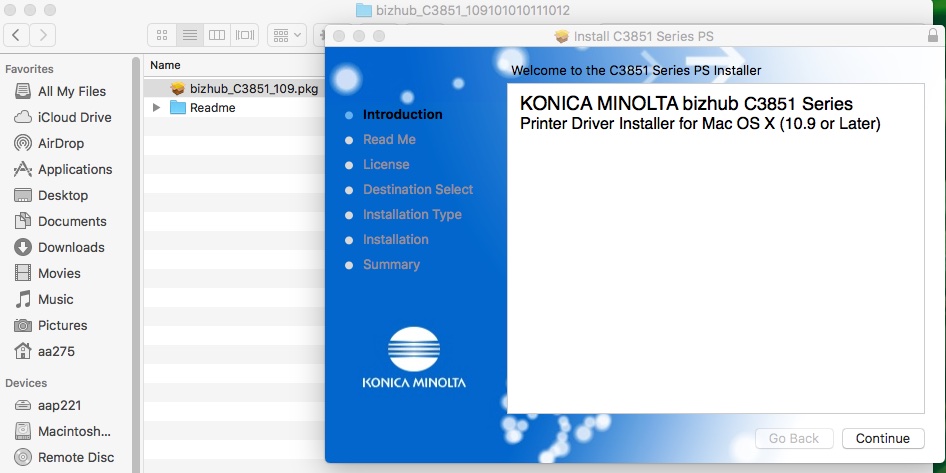Click the License step in installer
The image size is (946, 473).
(x=386, y=164)
